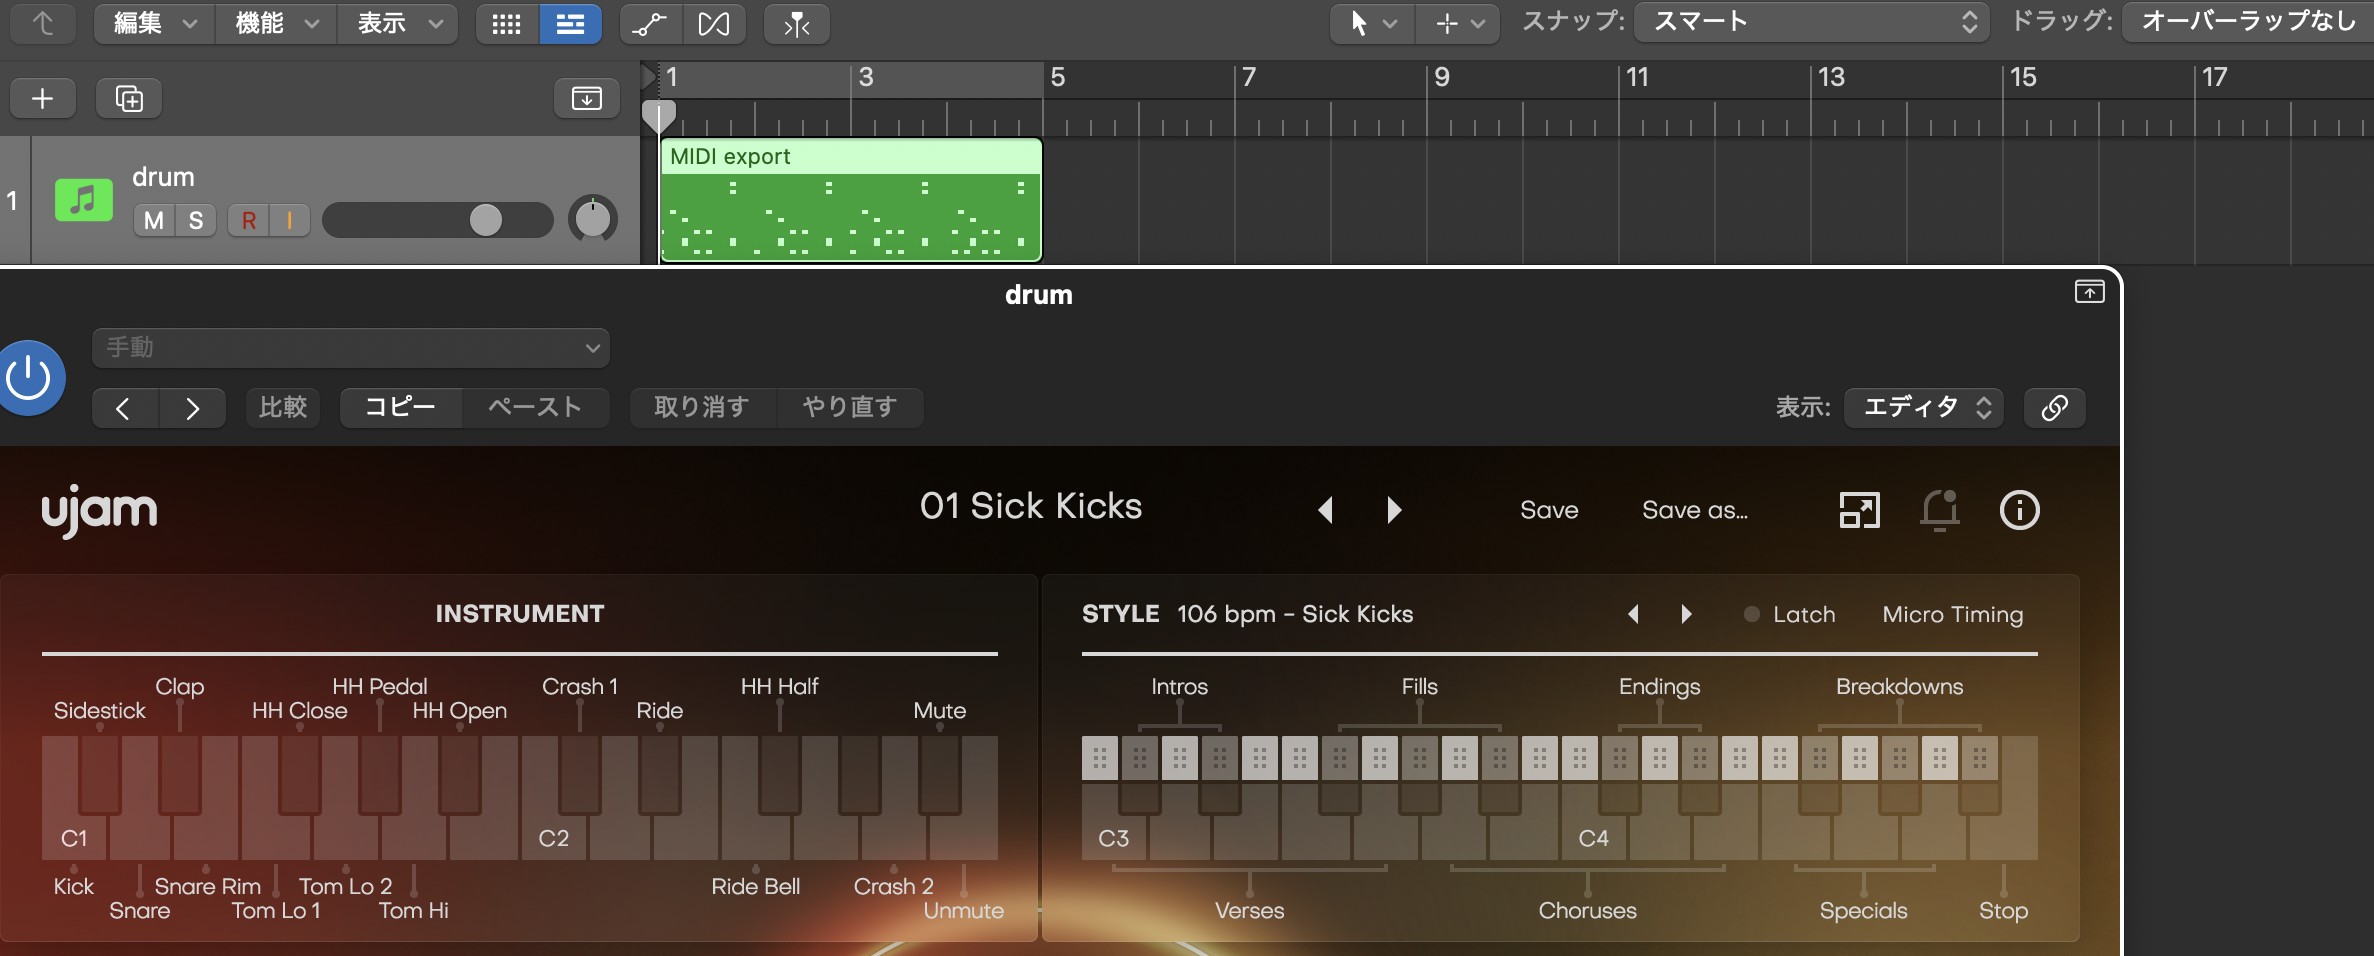Image resolution: width=2374 pixels, height=956 pixels.
Task: Enable the Latch toggle
Action: coord(1790,614)
